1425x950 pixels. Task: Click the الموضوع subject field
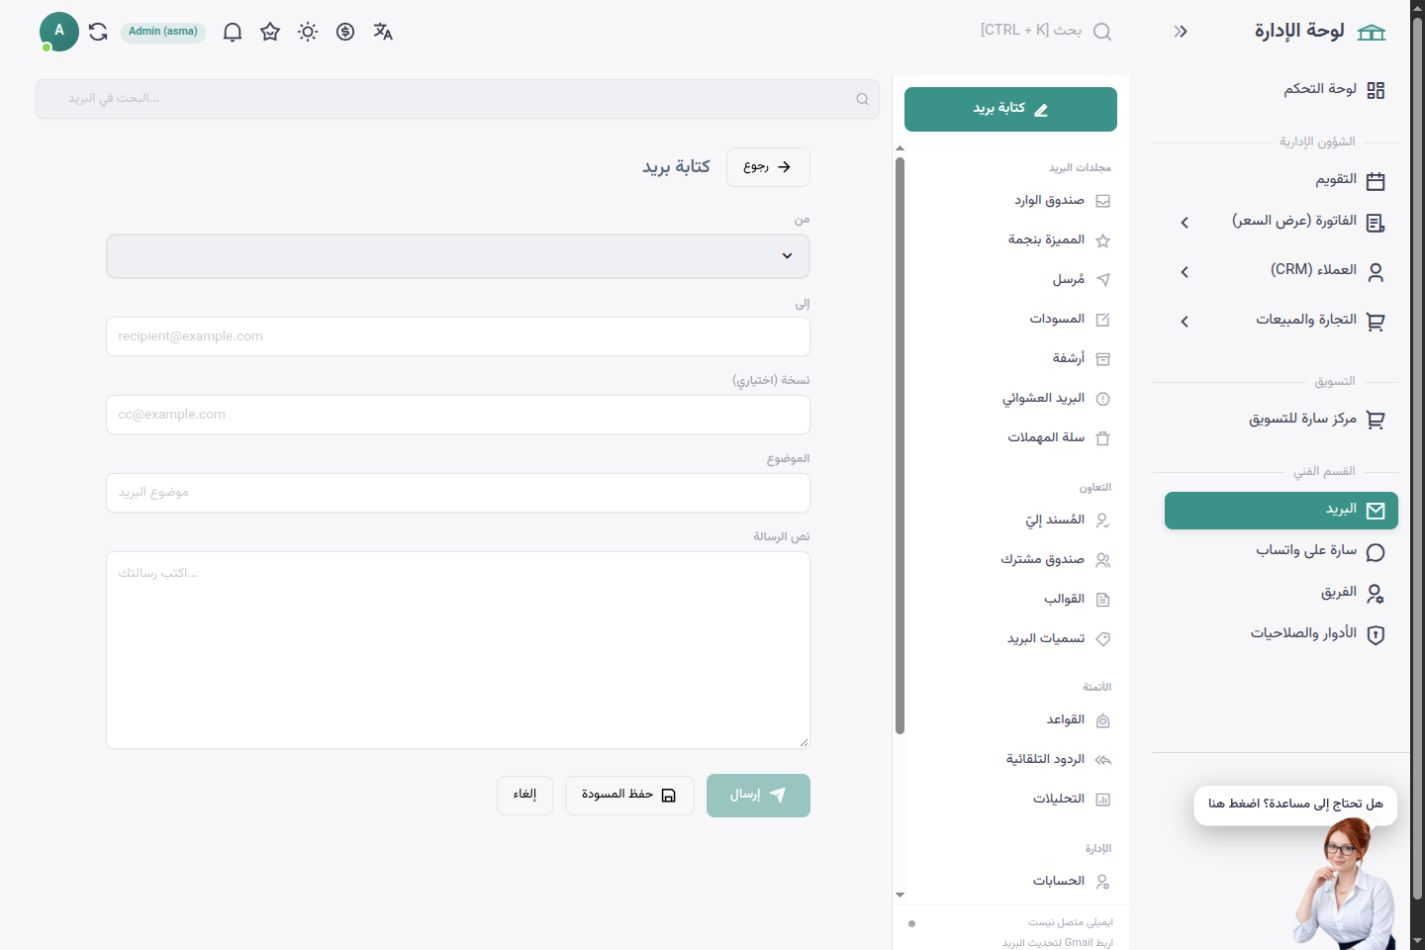pyautogui.click(x=458, y=493)
